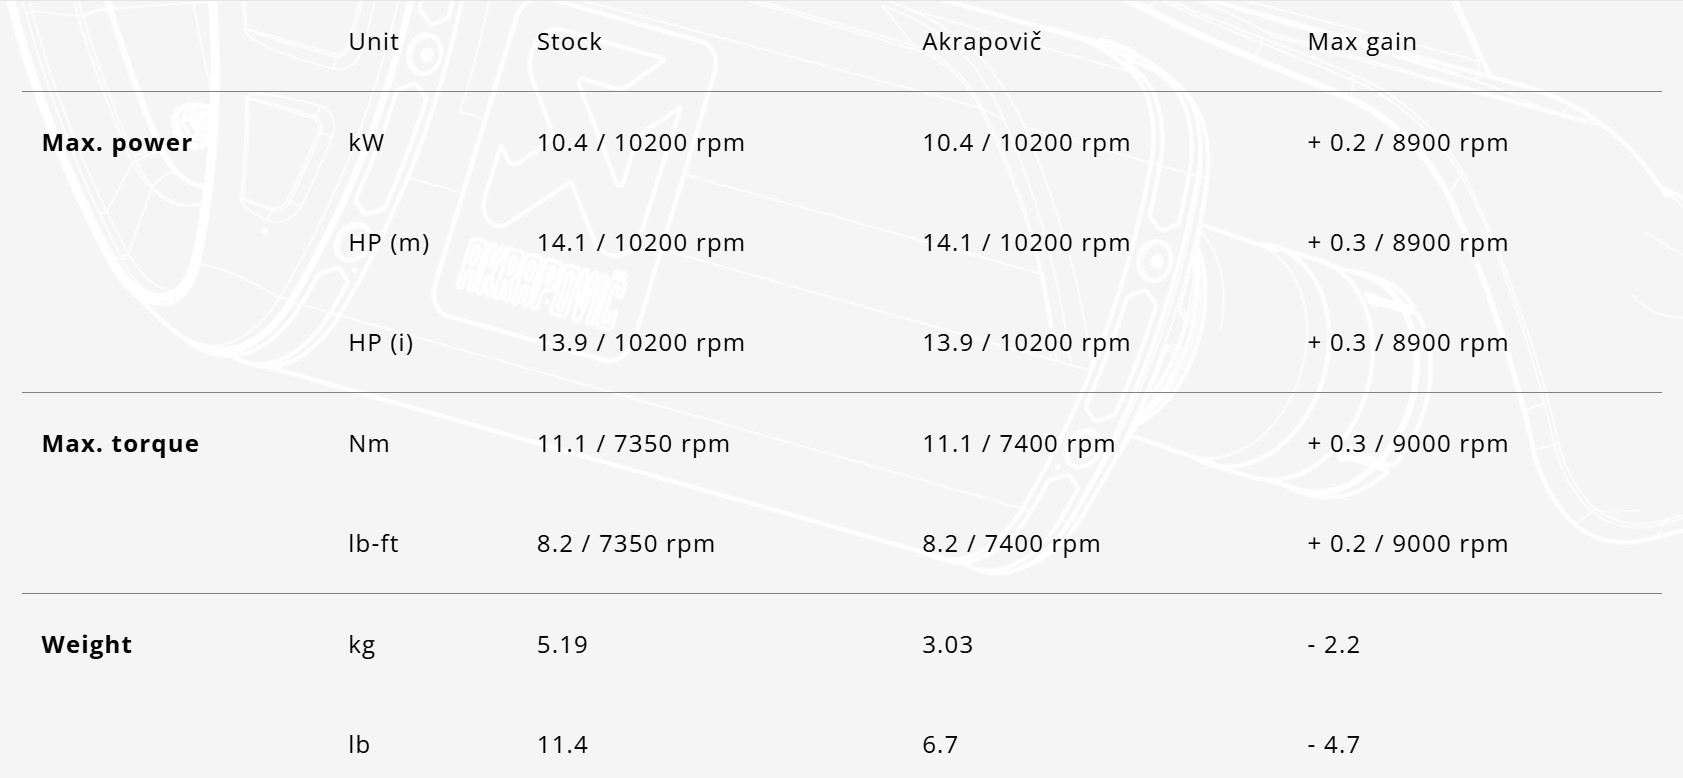1683x778 pixels.
Task: Select the Max gain column header
Action: [x=1362, y=42]
